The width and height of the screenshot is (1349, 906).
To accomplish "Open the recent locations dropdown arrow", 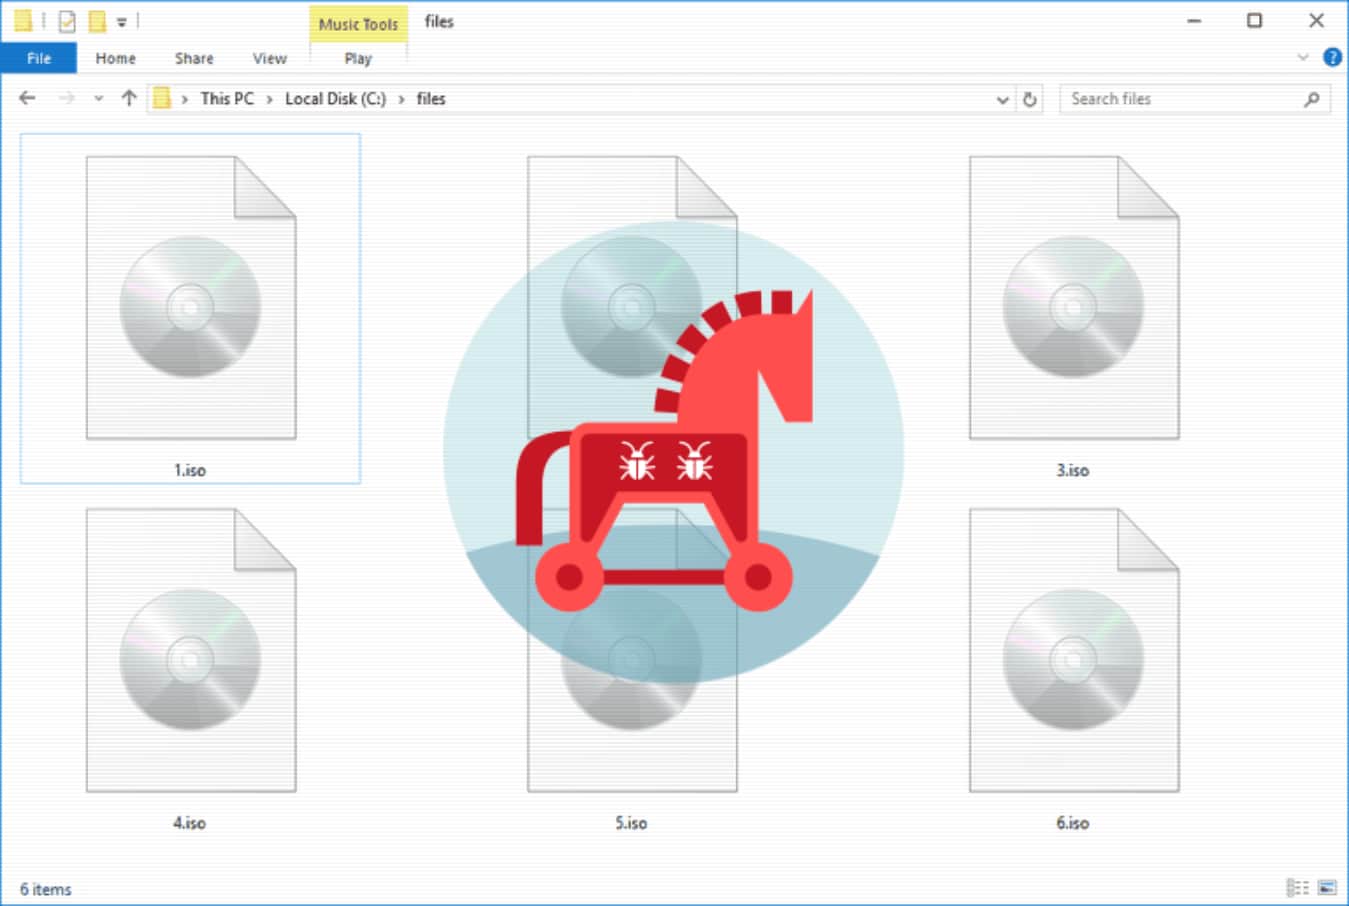I will pos(98,99).
